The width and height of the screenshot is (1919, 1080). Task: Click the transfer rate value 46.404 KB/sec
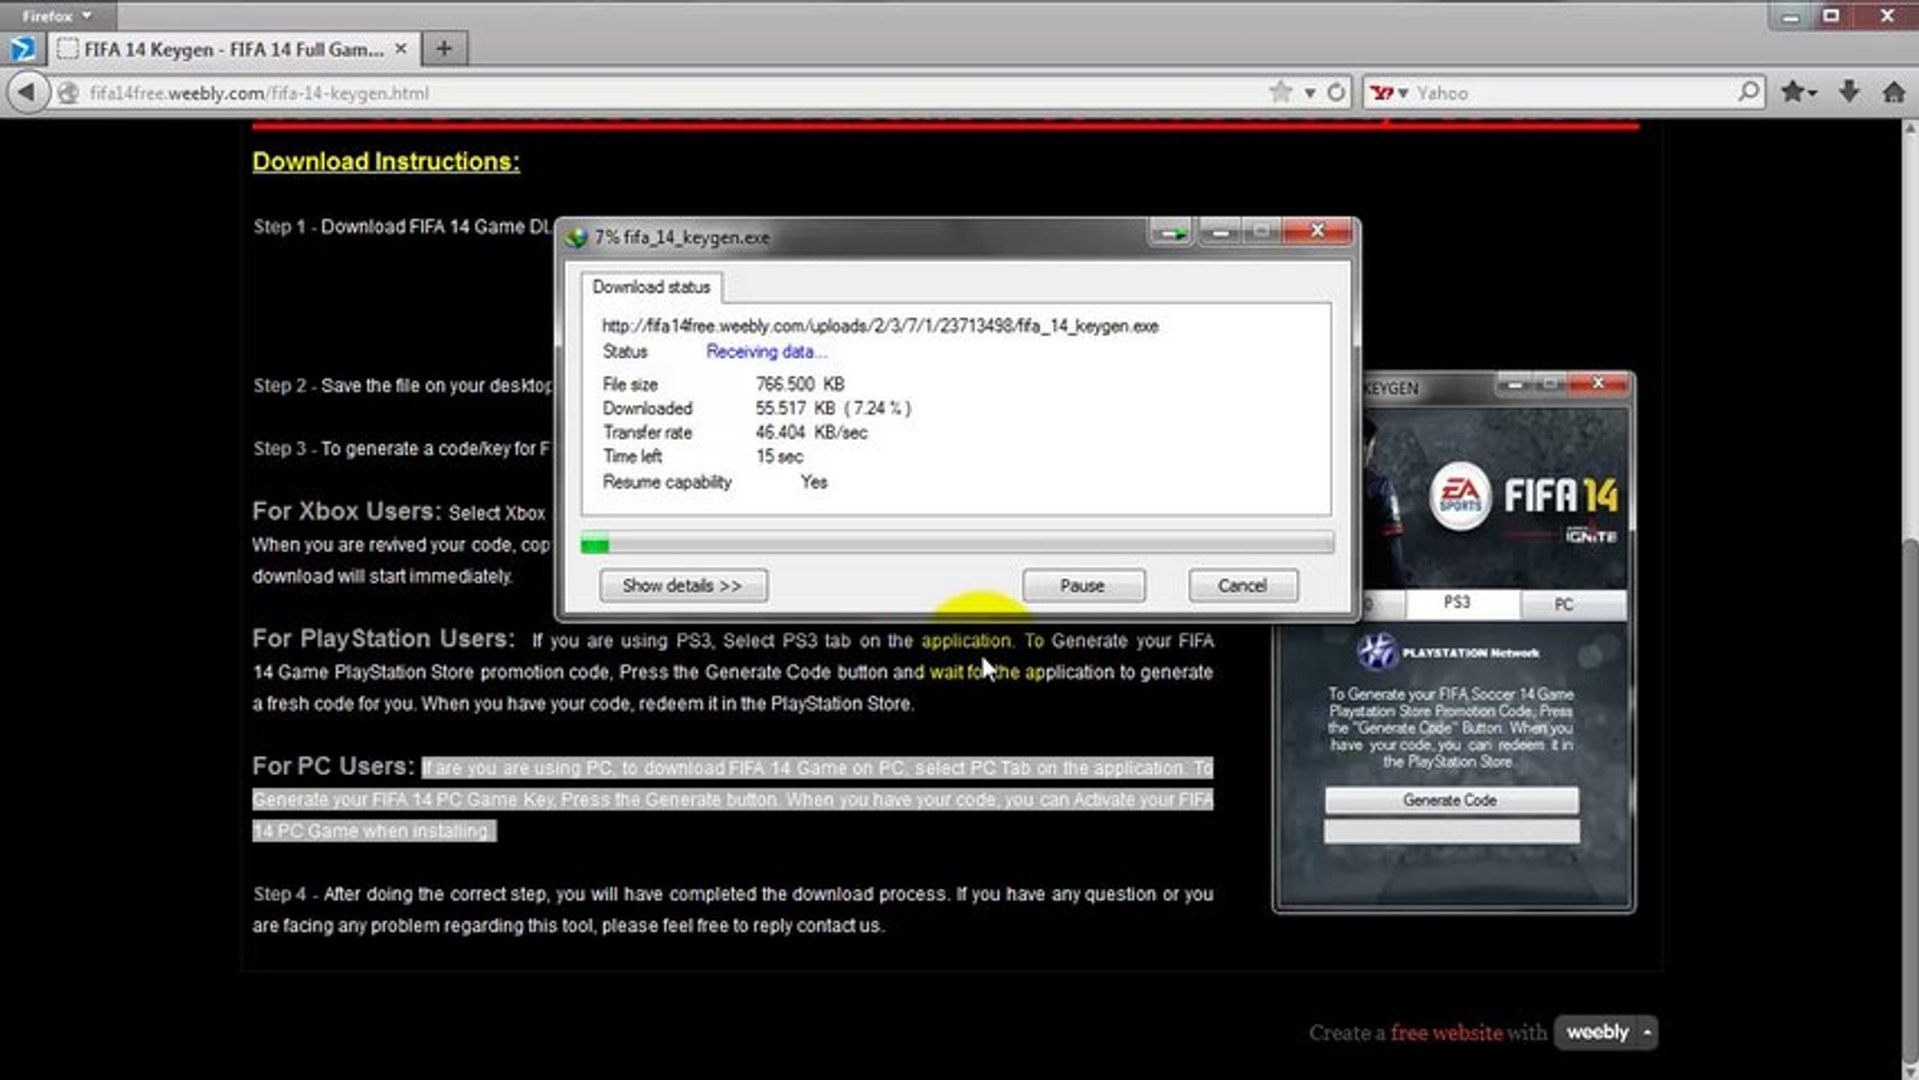811,433
